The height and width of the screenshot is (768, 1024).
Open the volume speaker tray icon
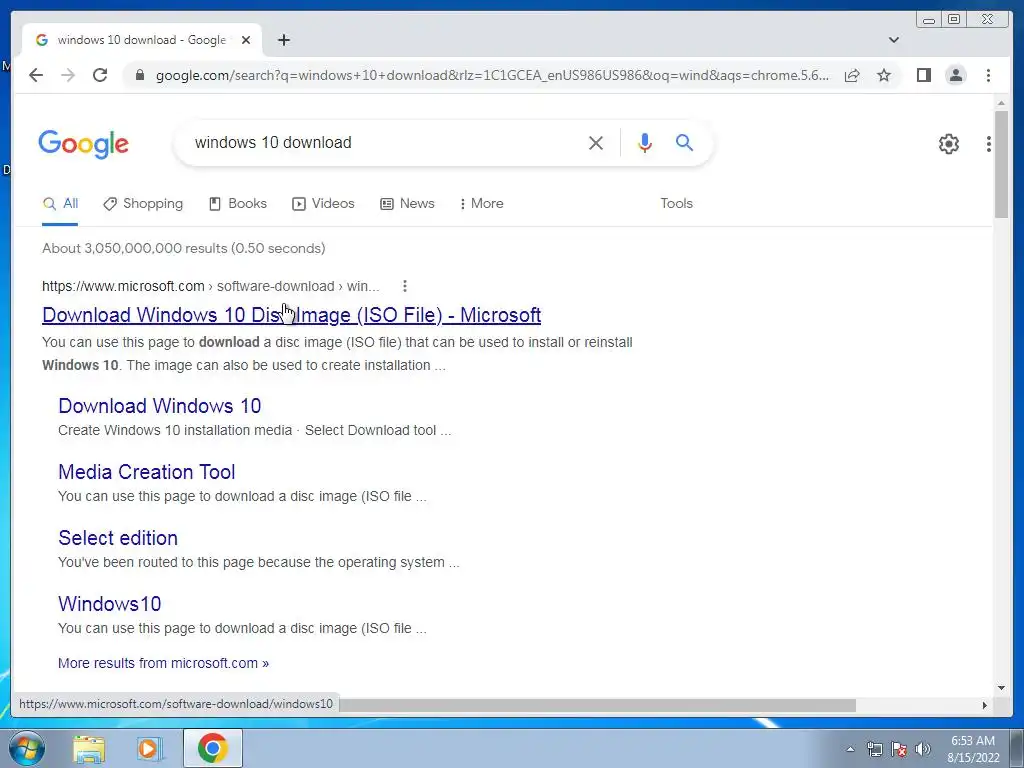pos(923,749)
